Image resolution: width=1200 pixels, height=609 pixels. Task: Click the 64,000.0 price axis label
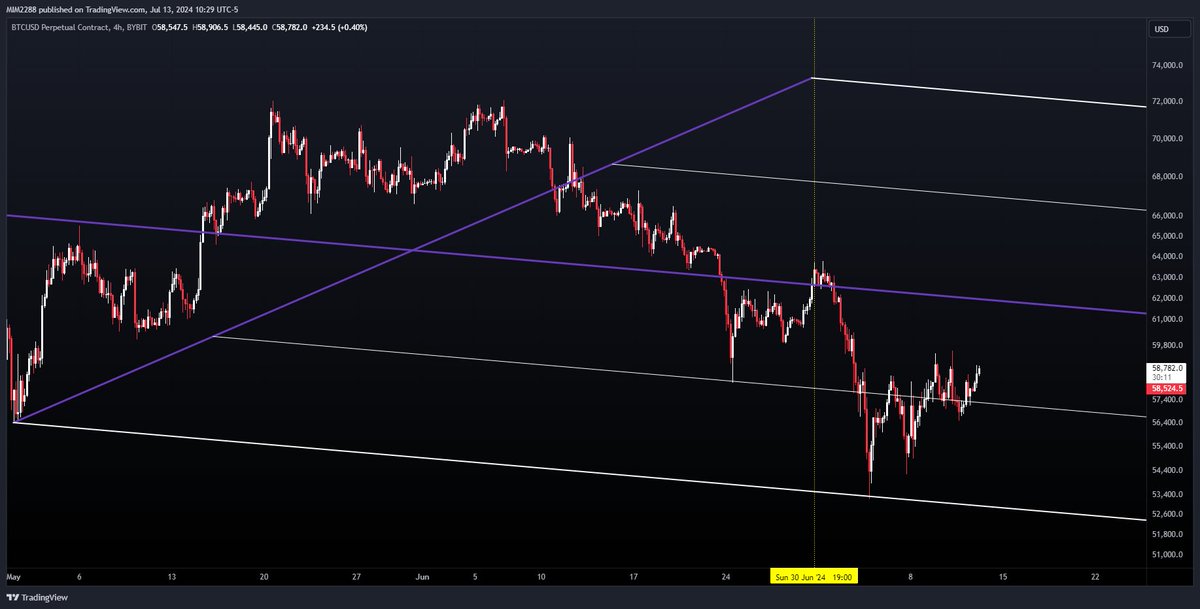click(x=1169, y=257)
